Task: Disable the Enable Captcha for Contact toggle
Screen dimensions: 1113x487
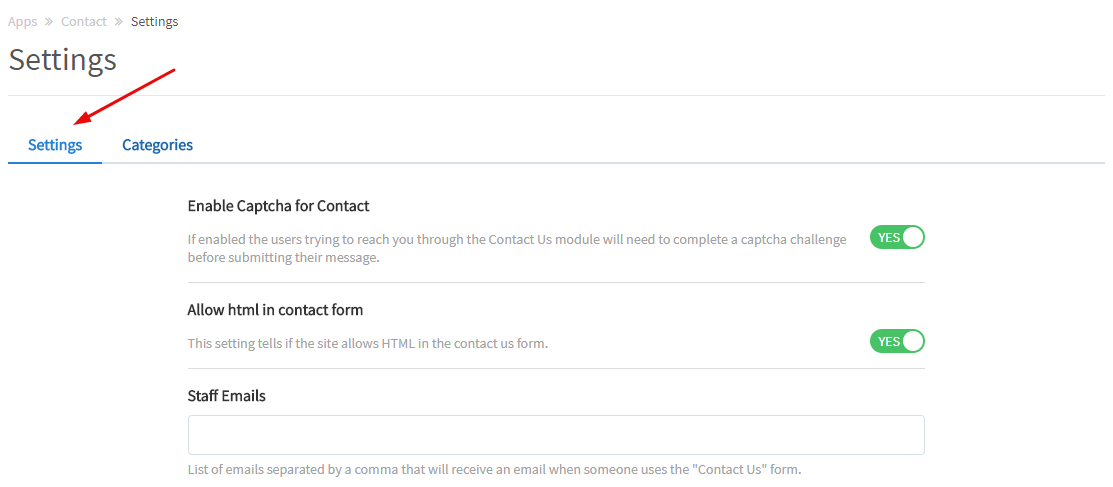Action: pos(897,238)
